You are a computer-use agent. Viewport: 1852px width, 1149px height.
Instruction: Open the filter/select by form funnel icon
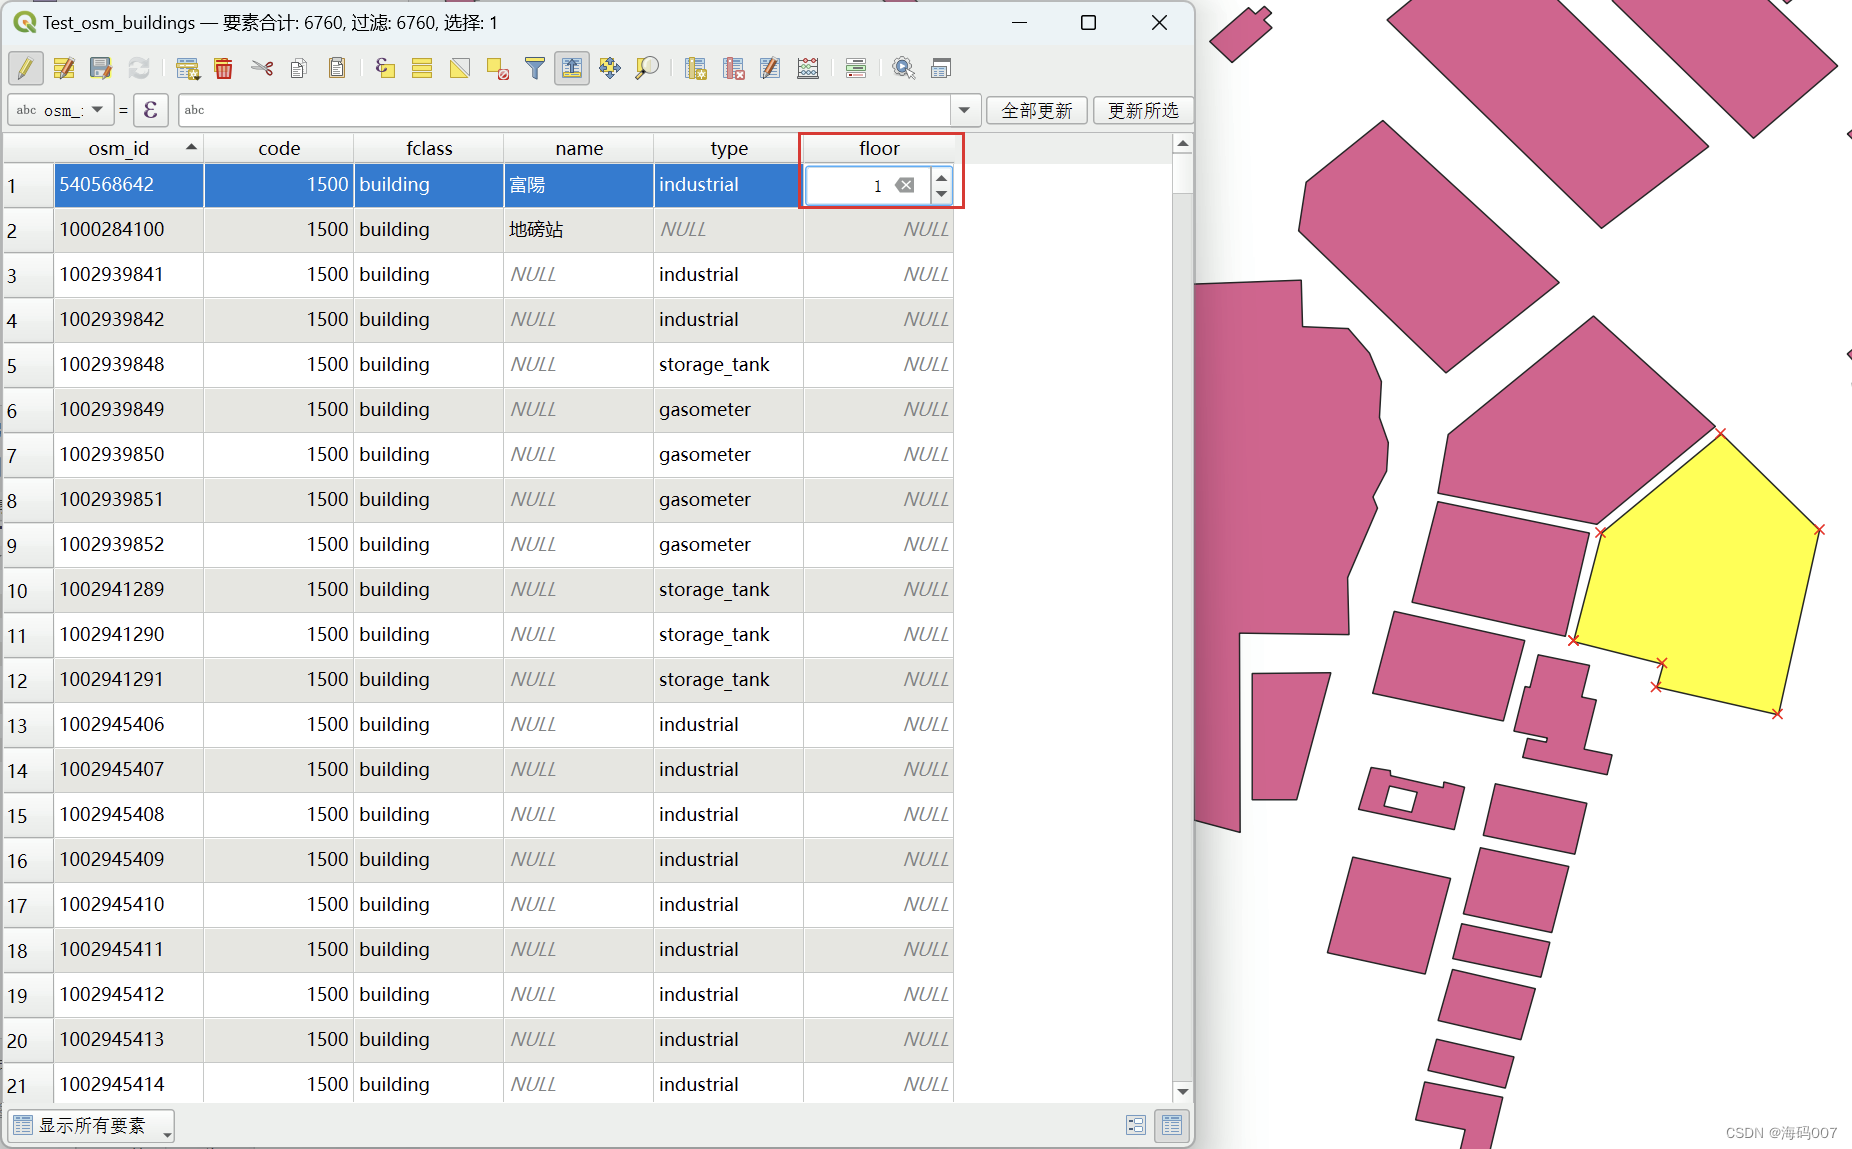(535, 68)
